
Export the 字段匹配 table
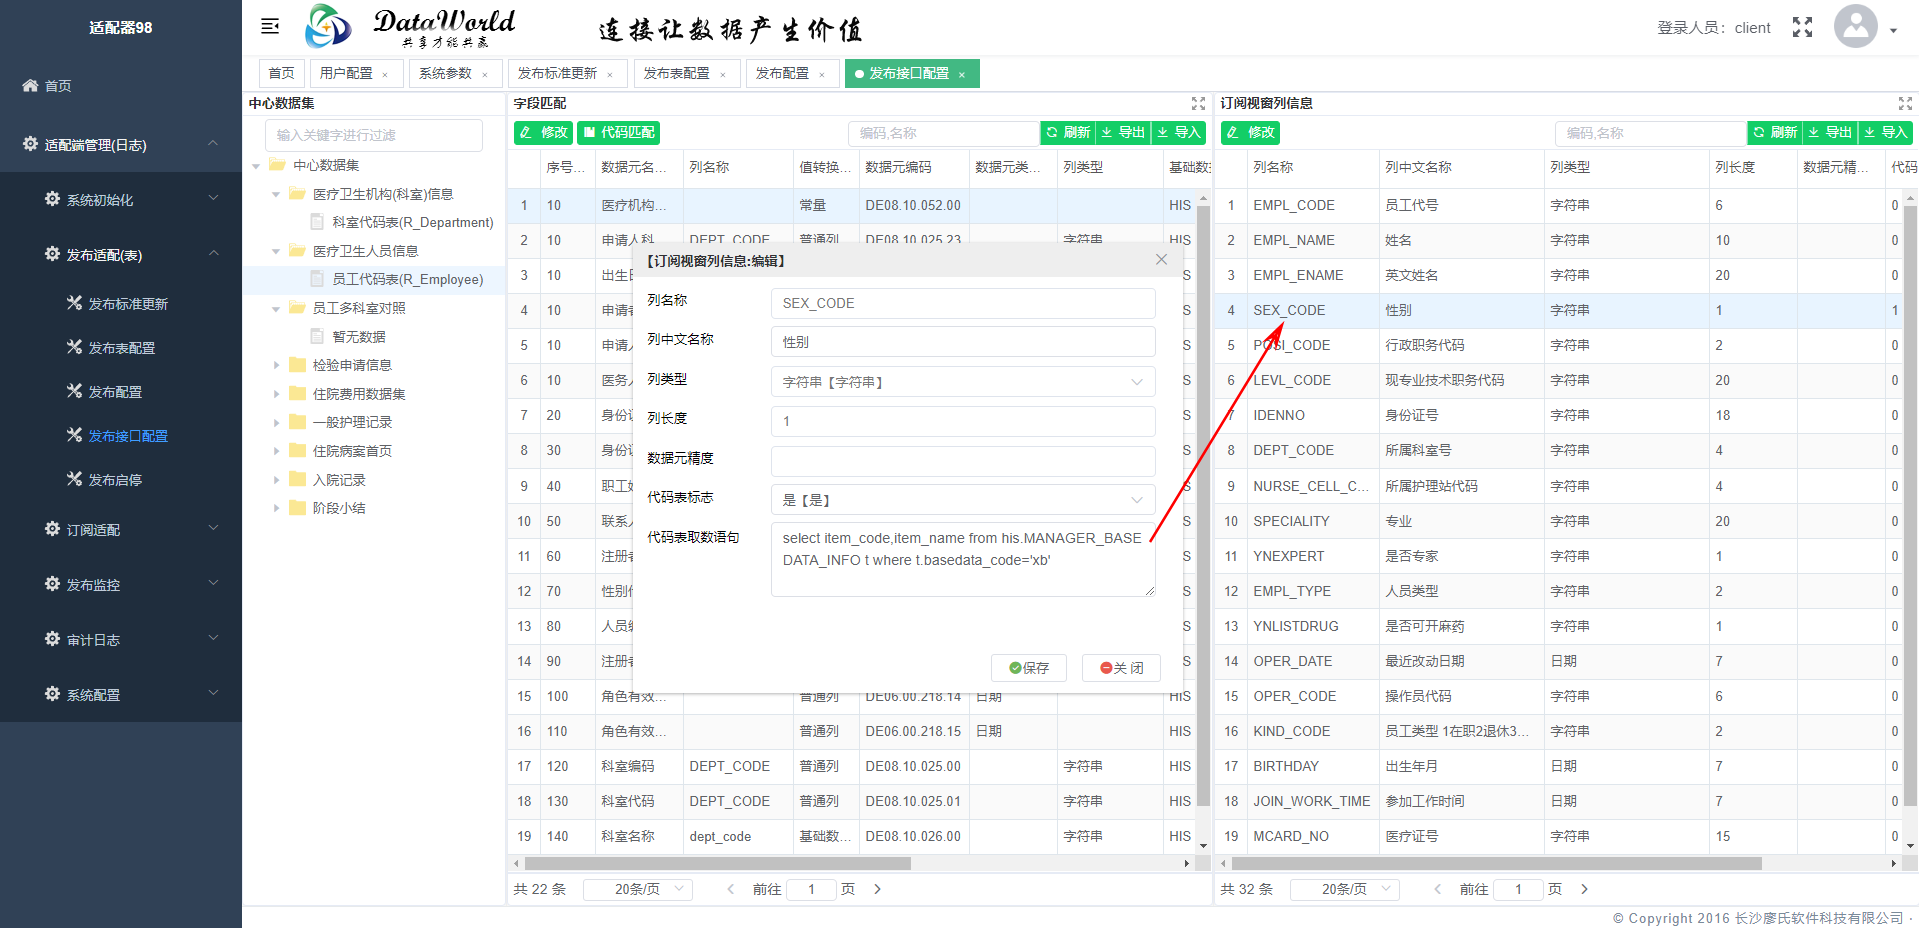(1123, 132)
